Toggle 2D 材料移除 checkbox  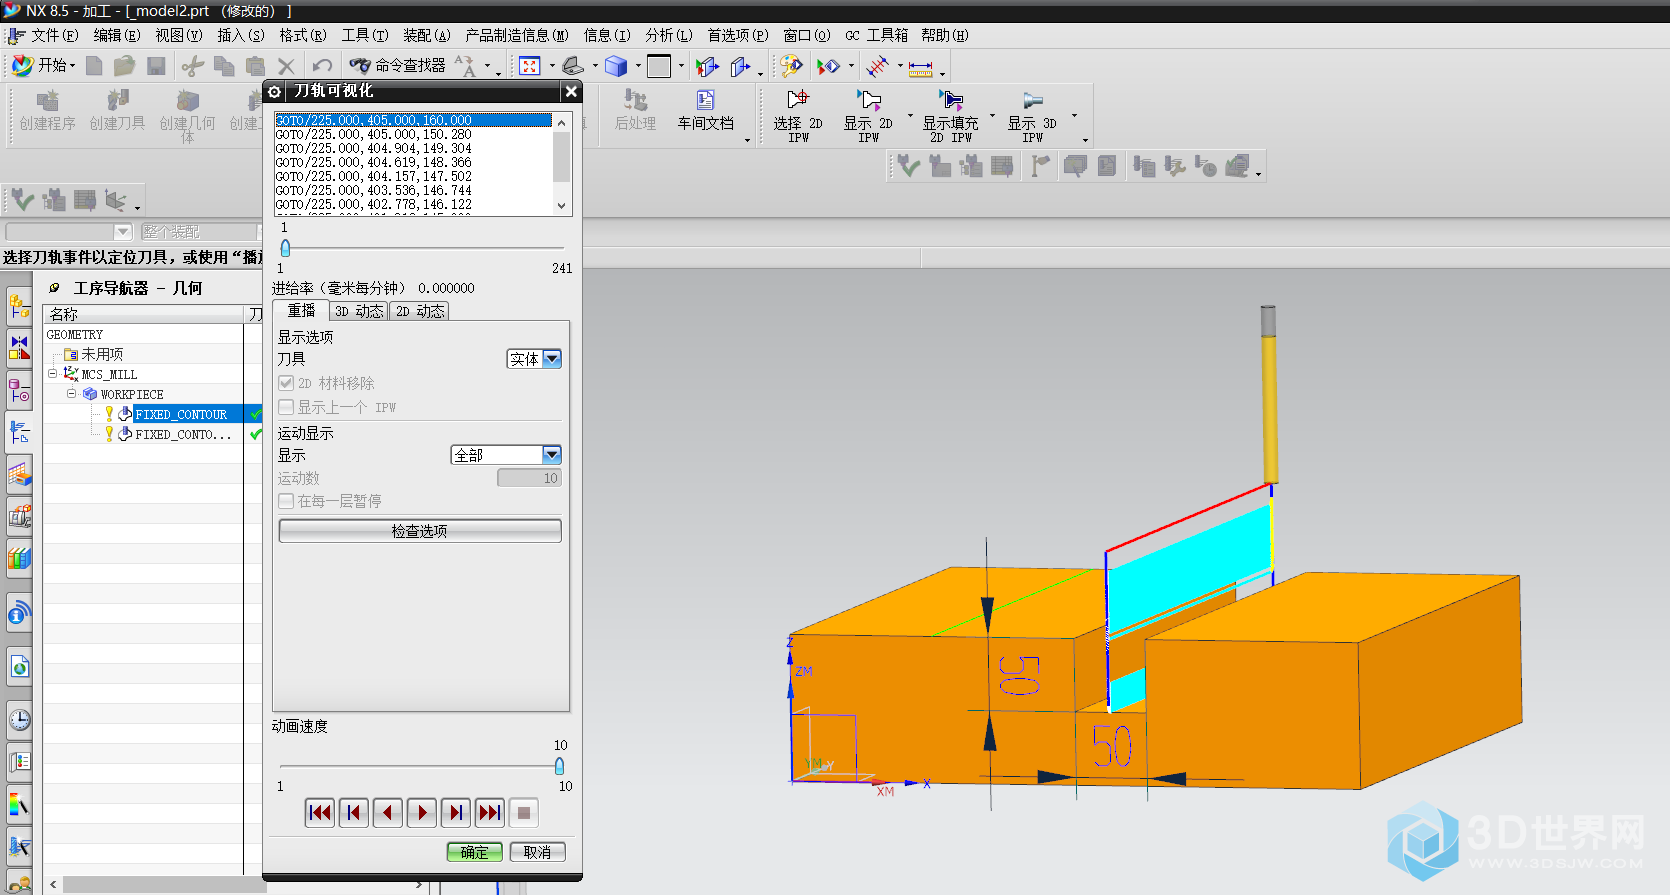286,383
